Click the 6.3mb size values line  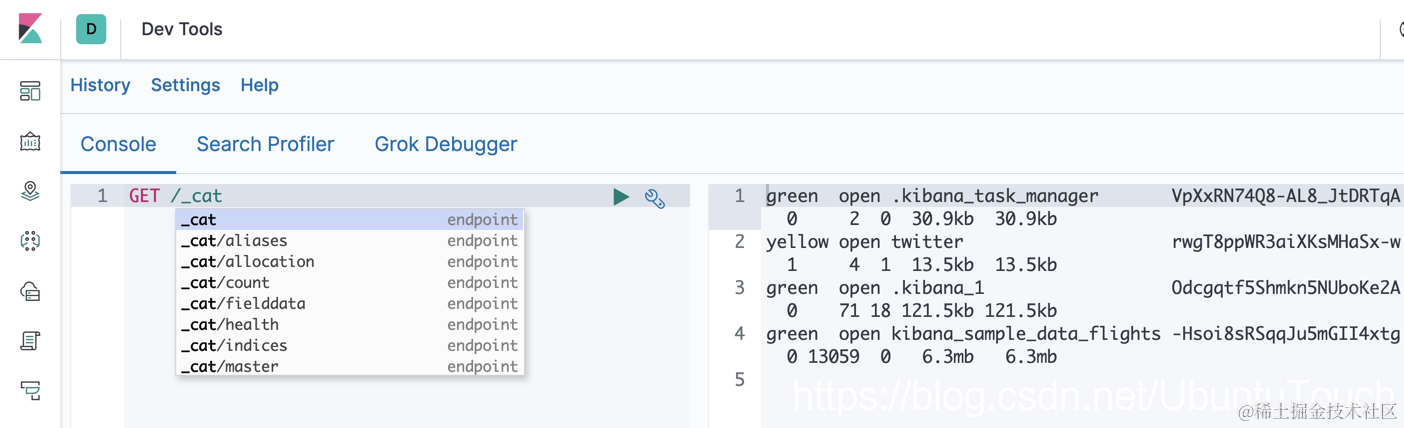pyautogui.click(x=921, y=356)
